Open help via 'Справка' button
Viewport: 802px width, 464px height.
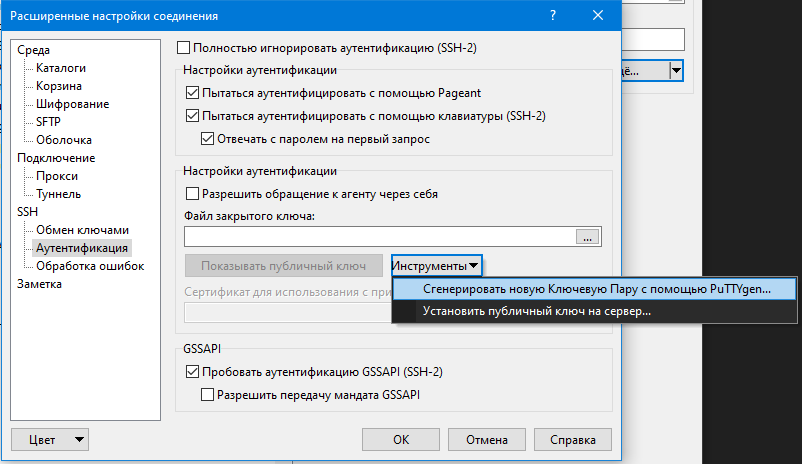tap(573, 439)
